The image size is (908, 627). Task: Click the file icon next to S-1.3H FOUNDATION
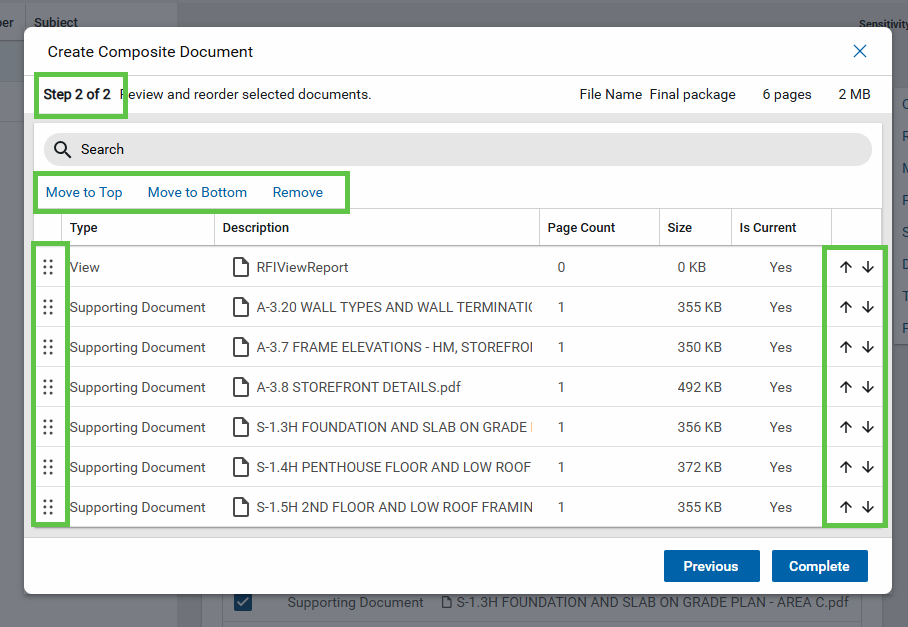click(240, 427)
